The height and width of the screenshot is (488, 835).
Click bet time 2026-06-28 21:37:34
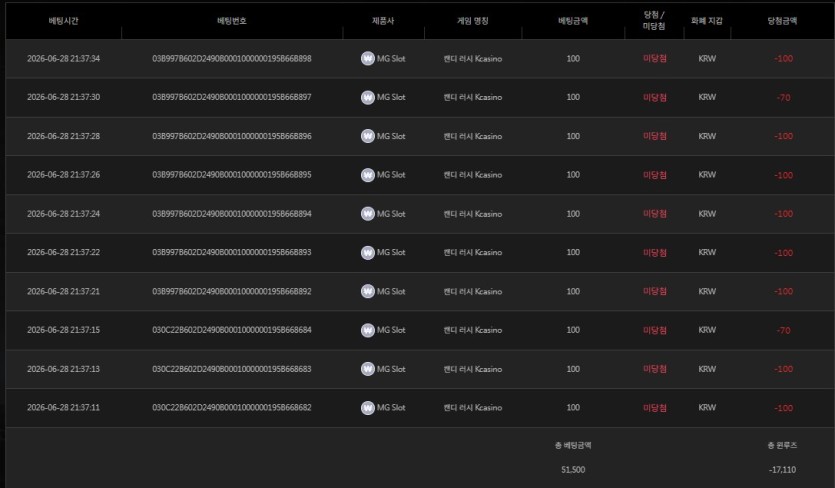[x=63, y=59]
